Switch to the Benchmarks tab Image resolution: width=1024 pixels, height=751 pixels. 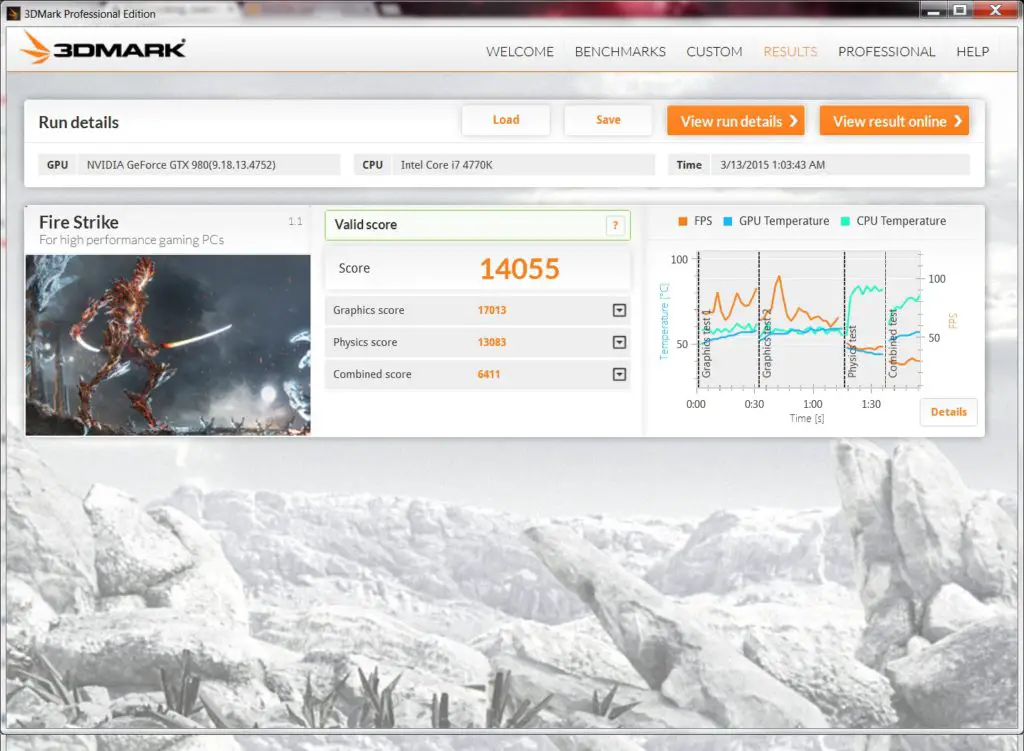[x=620, y=52]
